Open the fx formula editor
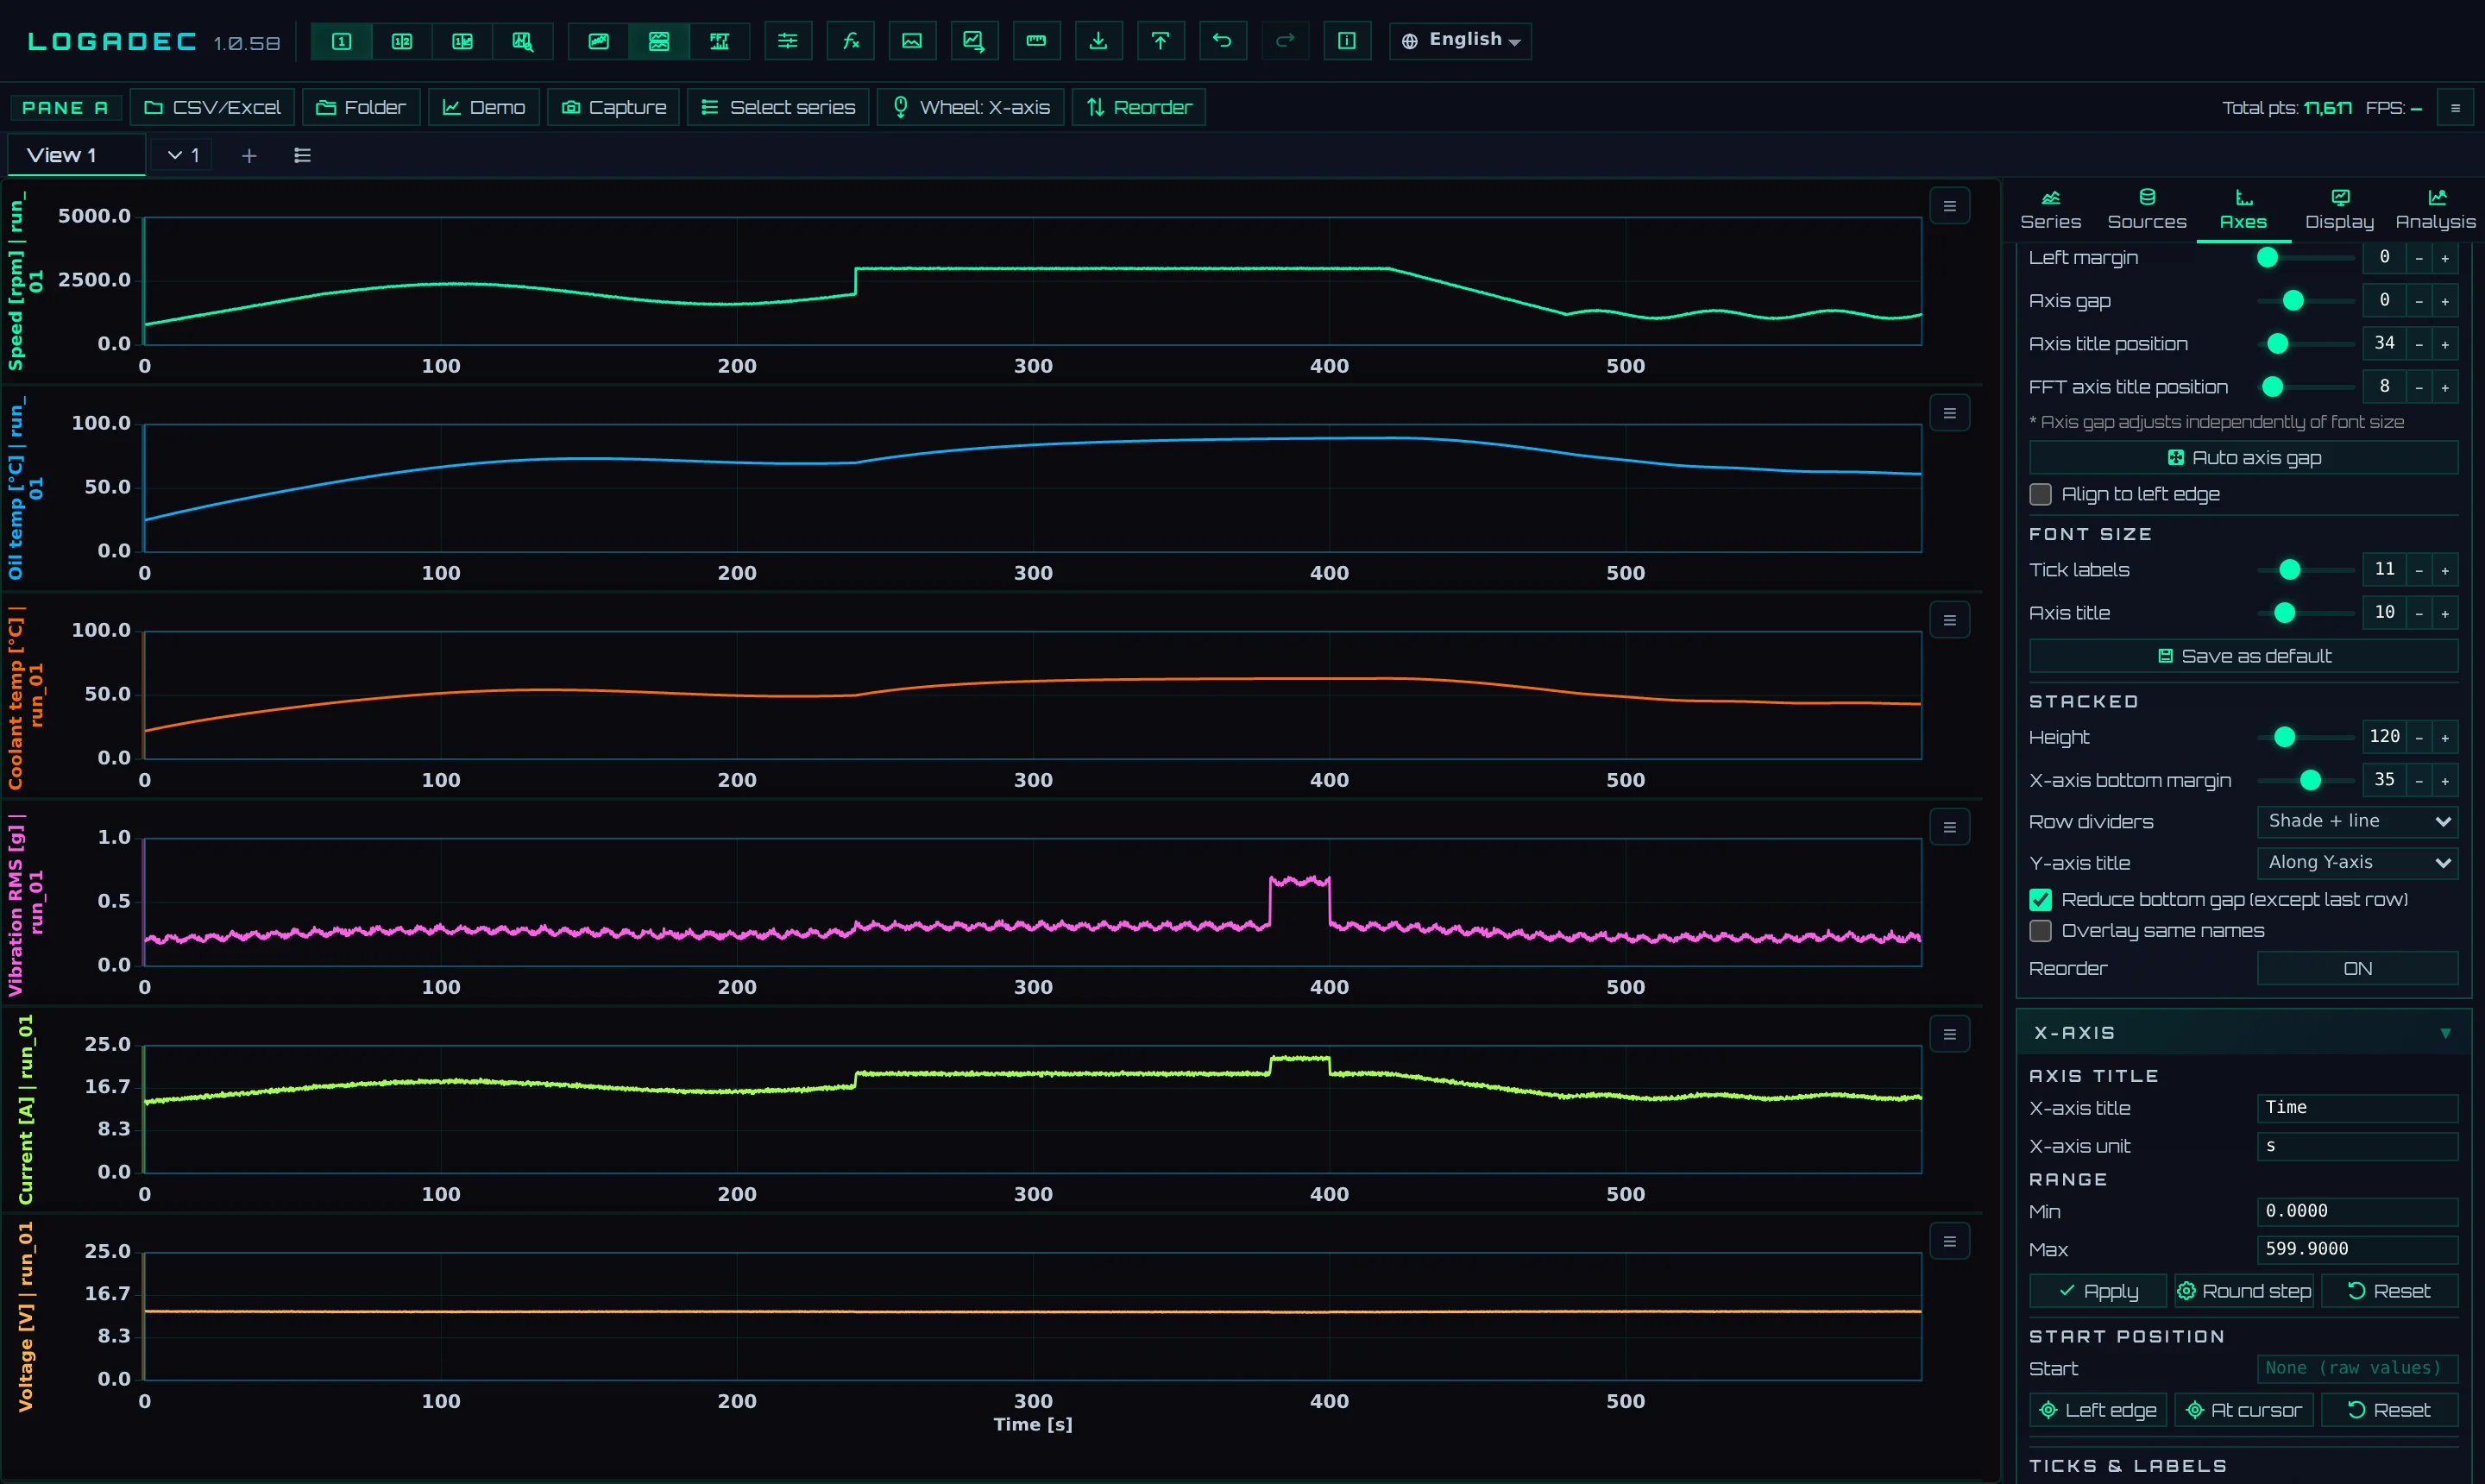This screenshot has height=1484, width=2485. [x=850, y=41]
